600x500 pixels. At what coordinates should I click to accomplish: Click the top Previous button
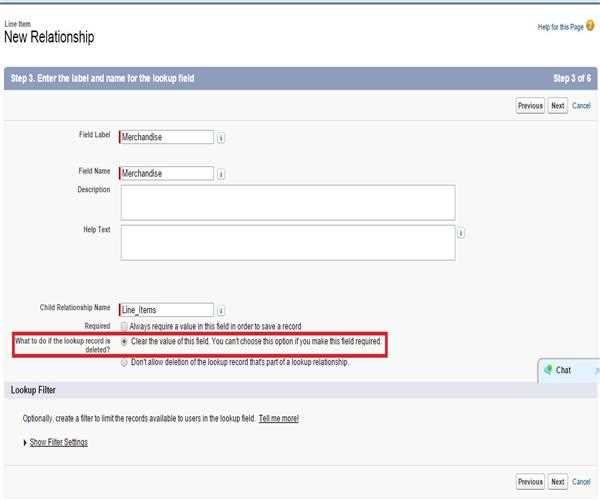coord(530,105)
